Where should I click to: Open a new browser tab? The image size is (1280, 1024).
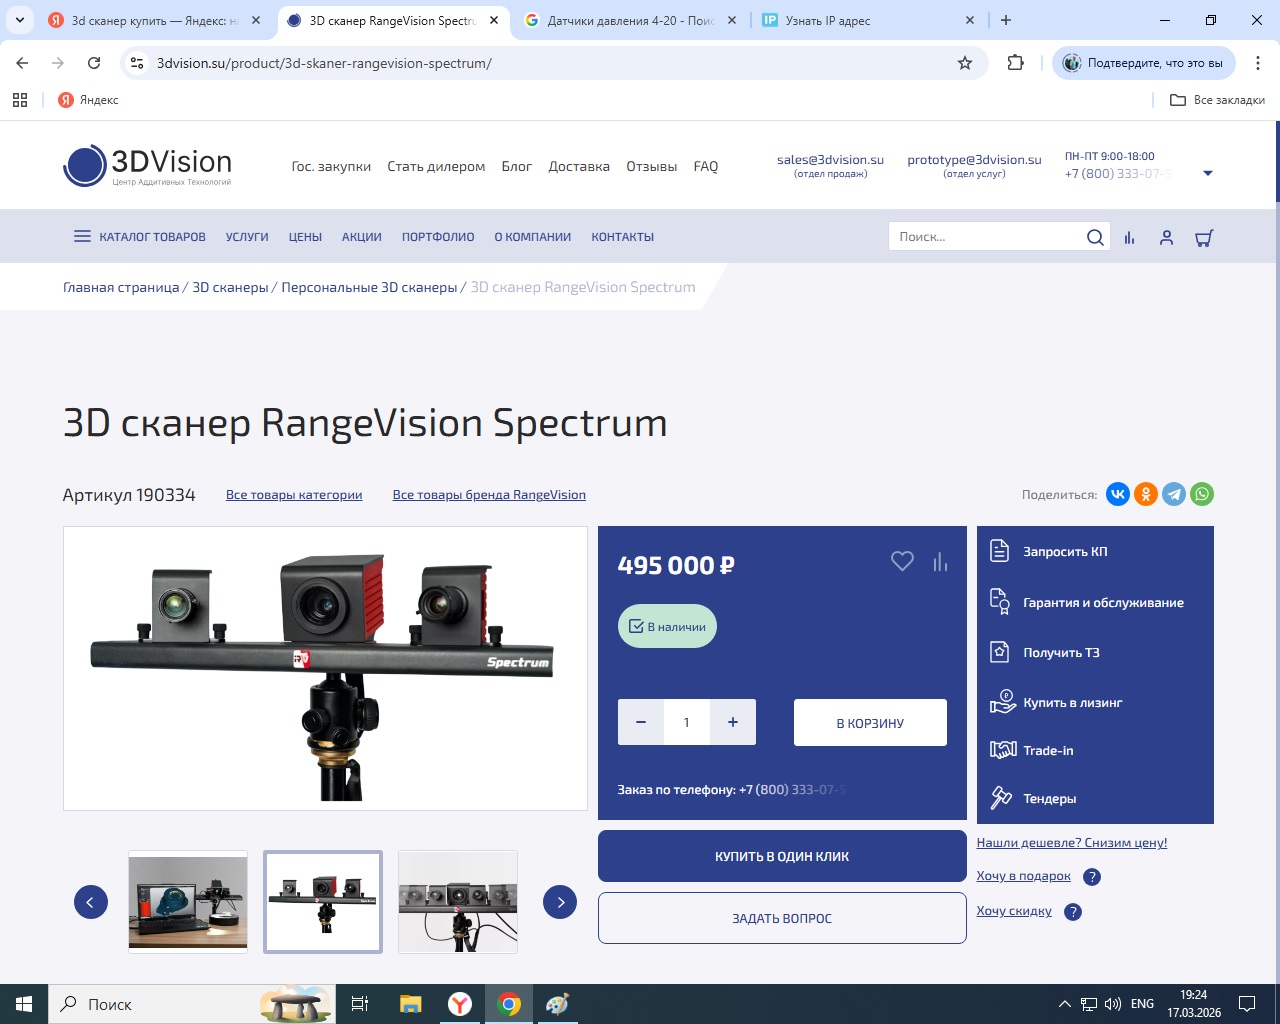[x=1006, y=20]
